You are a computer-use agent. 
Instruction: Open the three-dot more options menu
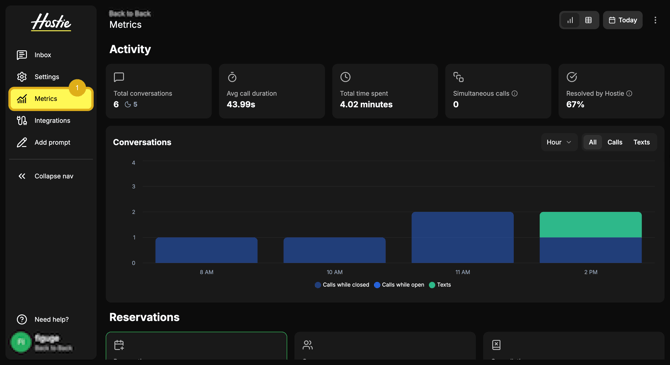(x=655, y=20)
